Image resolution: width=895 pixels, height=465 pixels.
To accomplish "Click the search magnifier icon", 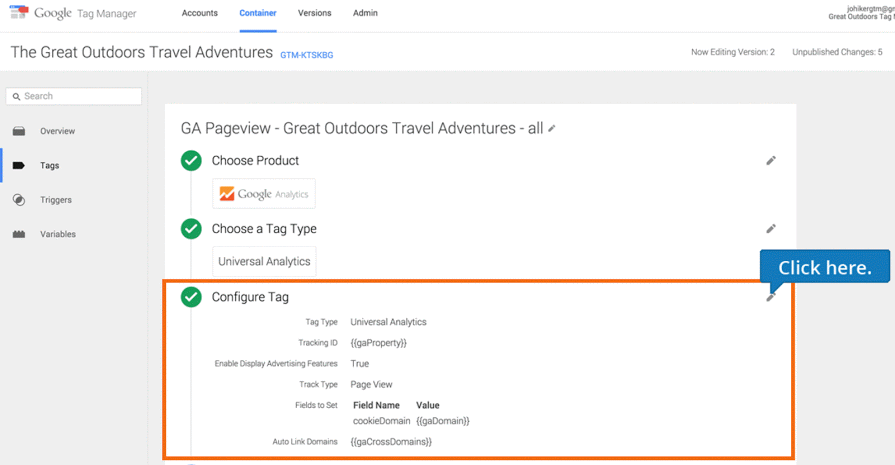I will click(x=16, y=96).
